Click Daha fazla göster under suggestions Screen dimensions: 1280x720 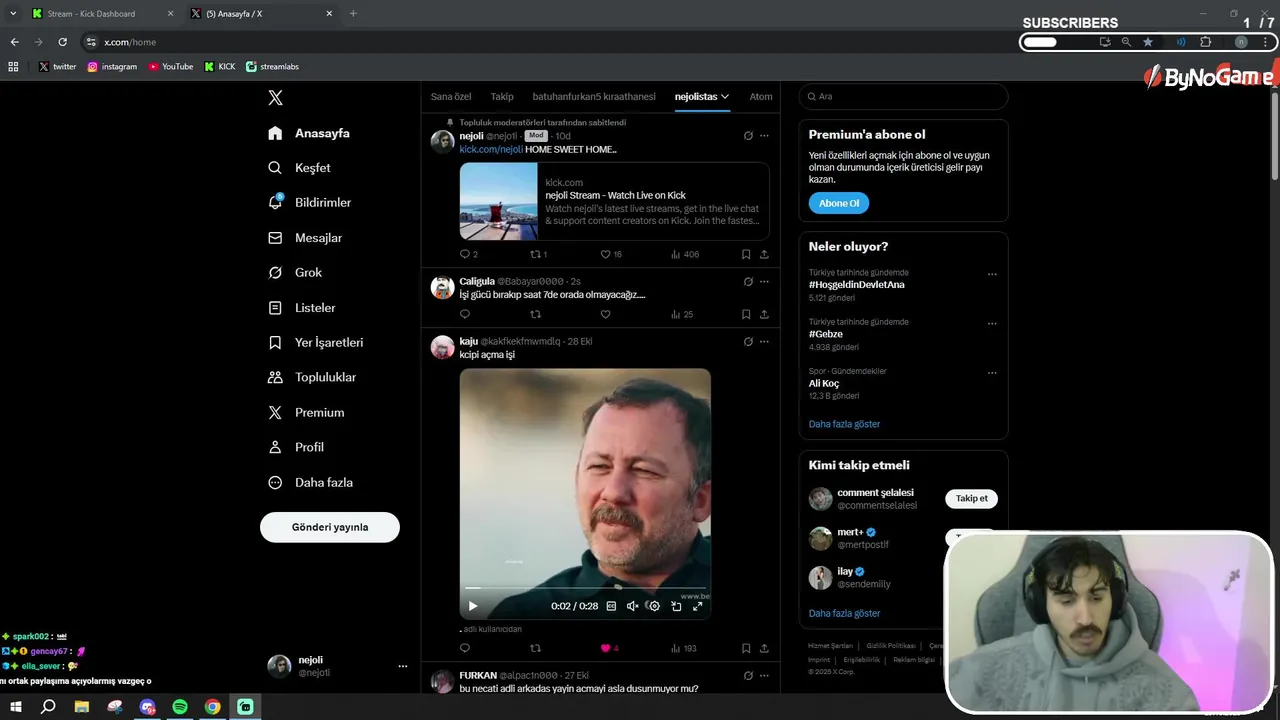(x=845, y=613)
